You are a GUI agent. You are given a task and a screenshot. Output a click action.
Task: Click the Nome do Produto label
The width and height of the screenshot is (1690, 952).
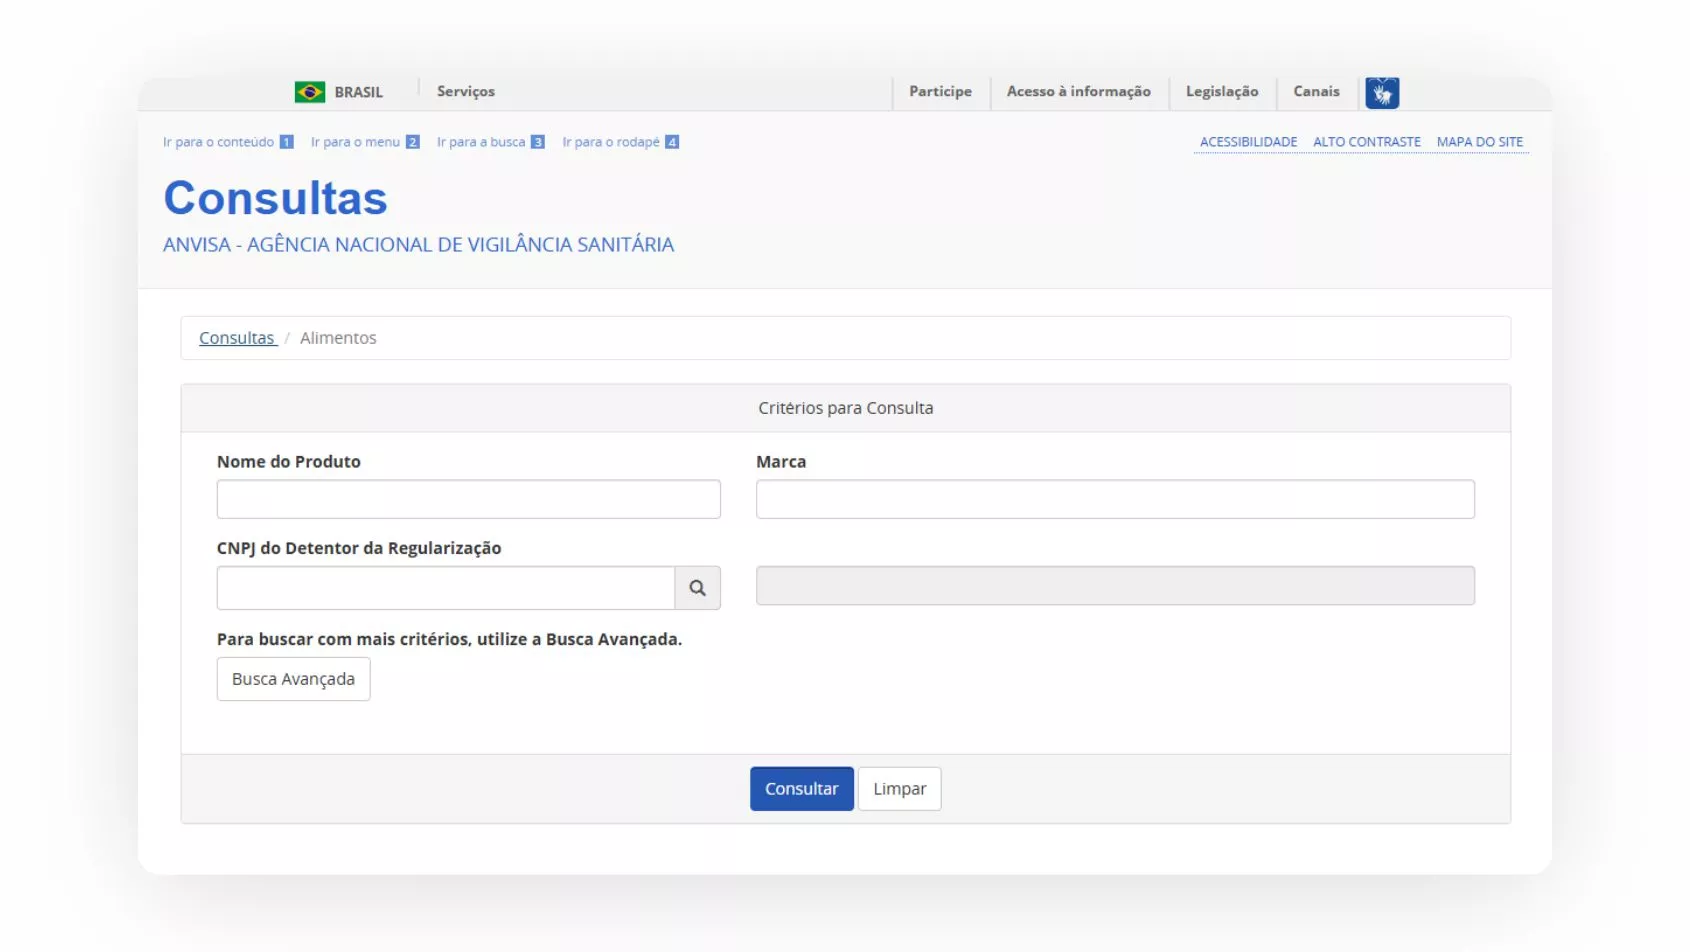(289, 462)
